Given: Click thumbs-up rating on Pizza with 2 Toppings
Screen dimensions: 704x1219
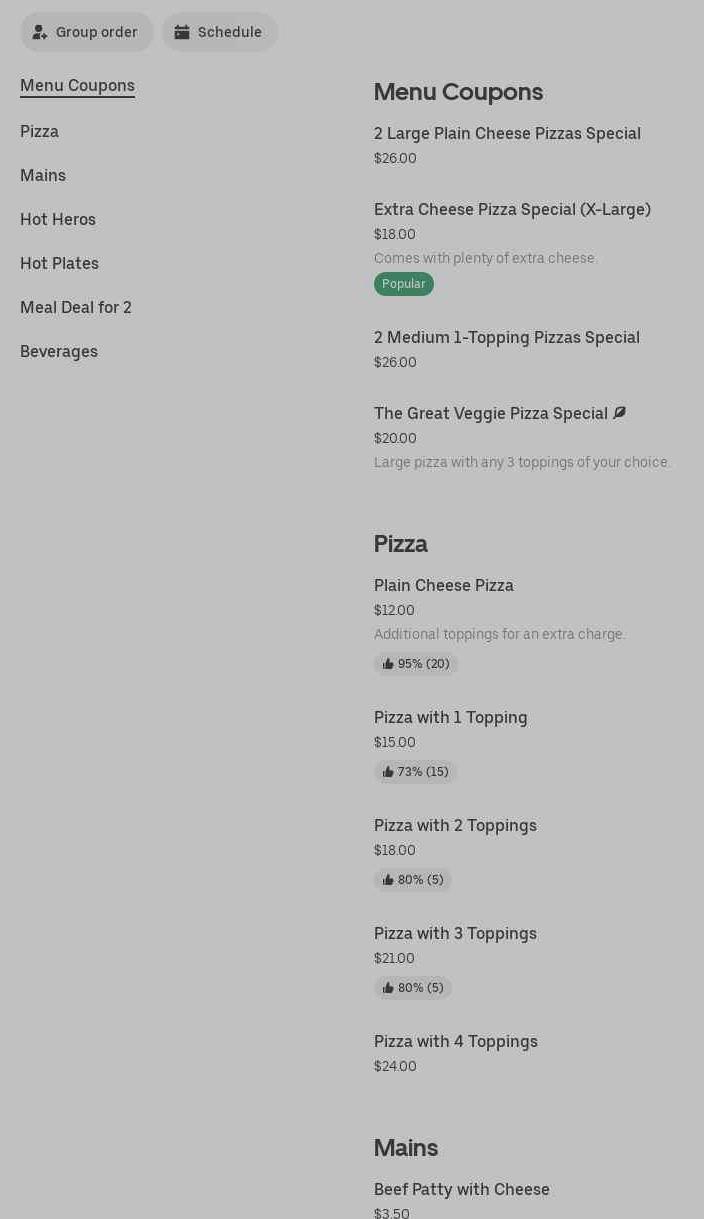Looking at the screenshot, I should pyautogui.click(x=413, y=880).
